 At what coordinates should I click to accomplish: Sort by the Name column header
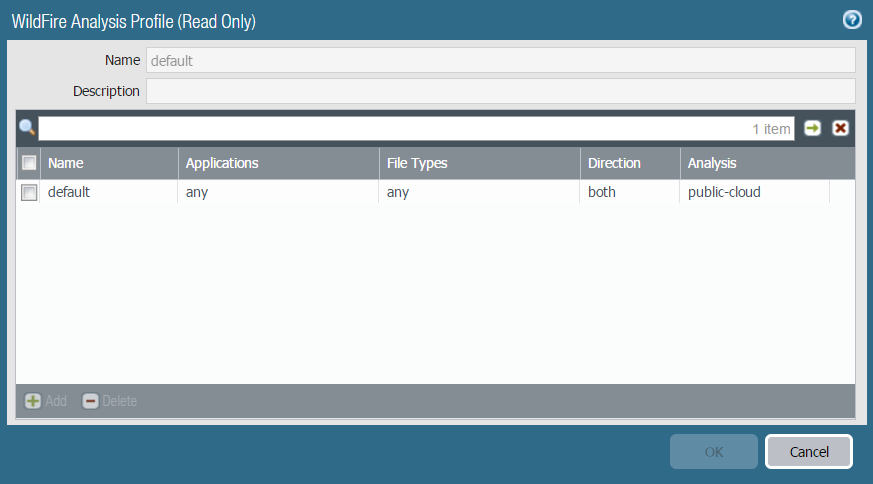109,163
